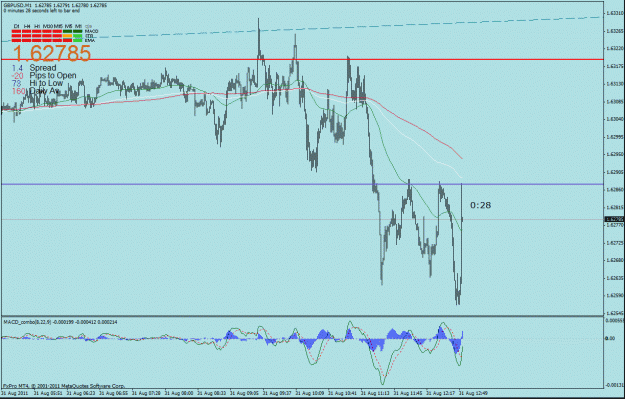Click the 0:28 candle timer label
This screenshot has width=625, height=399.
480,205
